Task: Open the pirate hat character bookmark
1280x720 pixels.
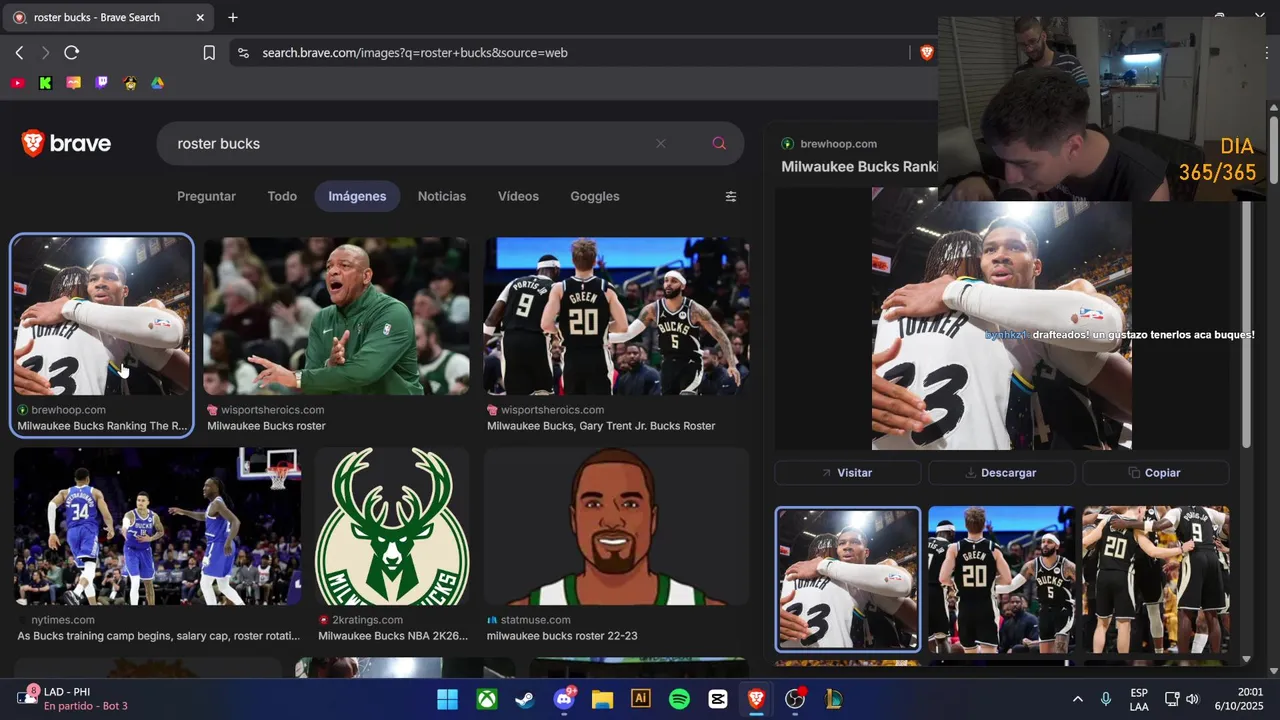Action: click(129, 83)
